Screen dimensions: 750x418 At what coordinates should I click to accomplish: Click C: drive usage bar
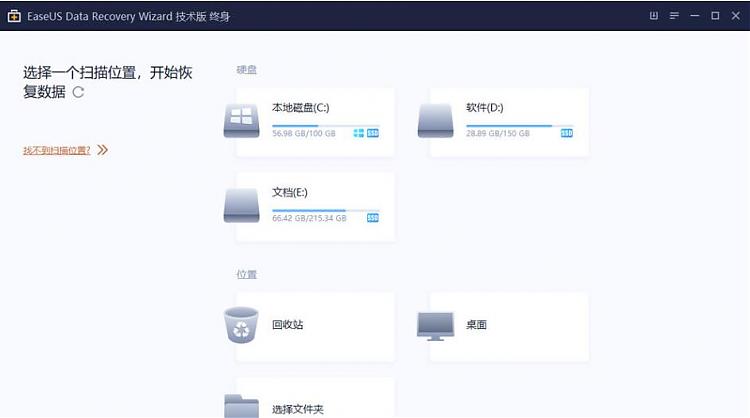click(326, 126)
